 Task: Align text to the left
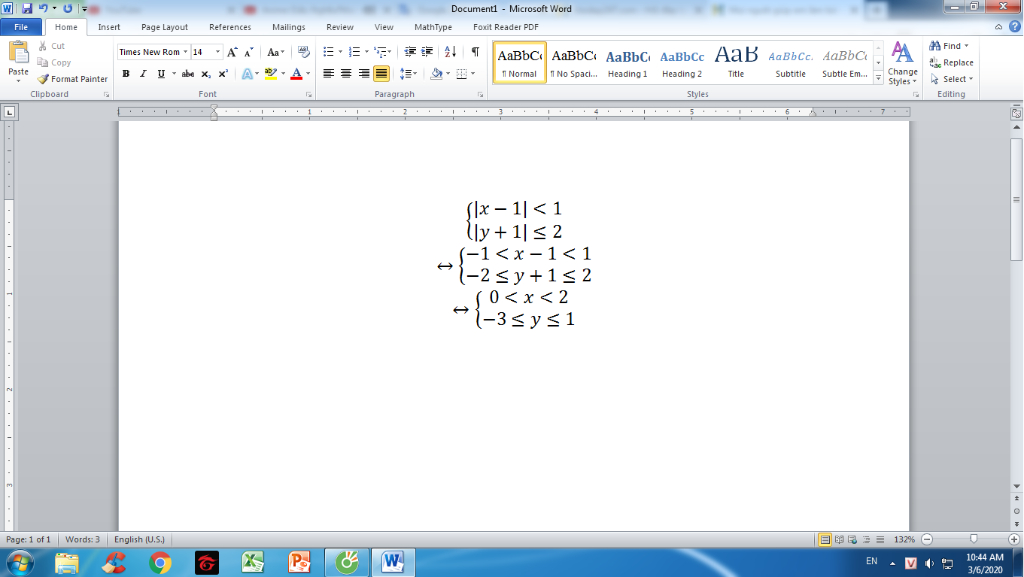click(x=328, y=74)
